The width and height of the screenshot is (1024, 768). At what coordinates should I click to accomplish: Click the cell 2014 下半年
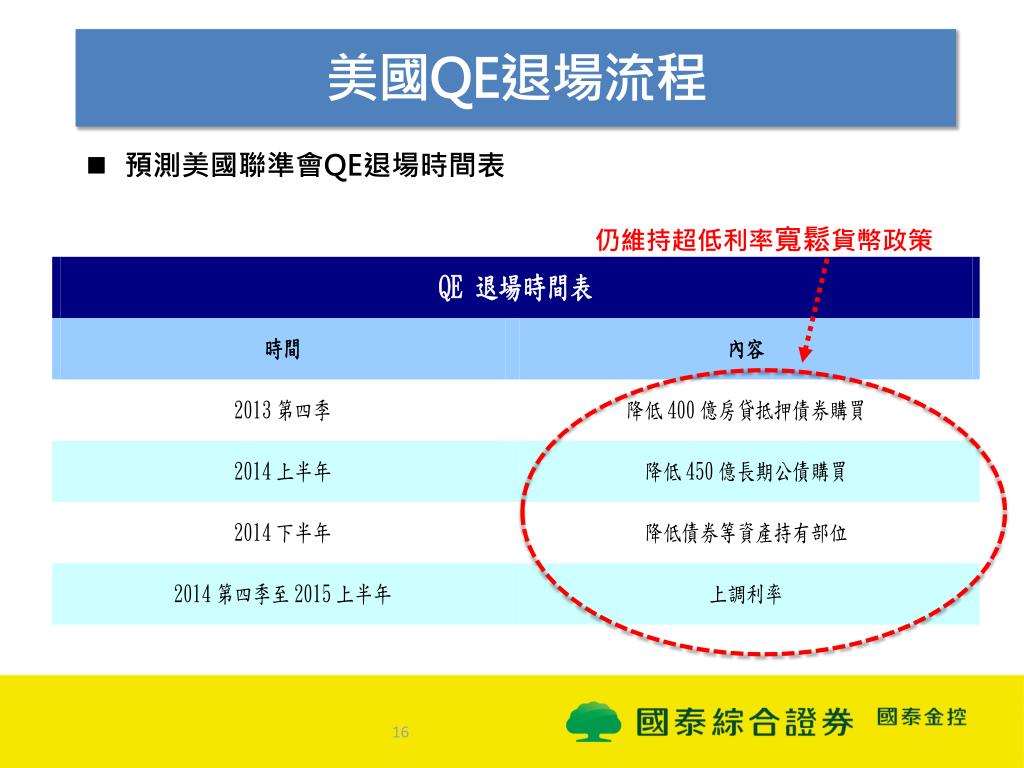282,533
